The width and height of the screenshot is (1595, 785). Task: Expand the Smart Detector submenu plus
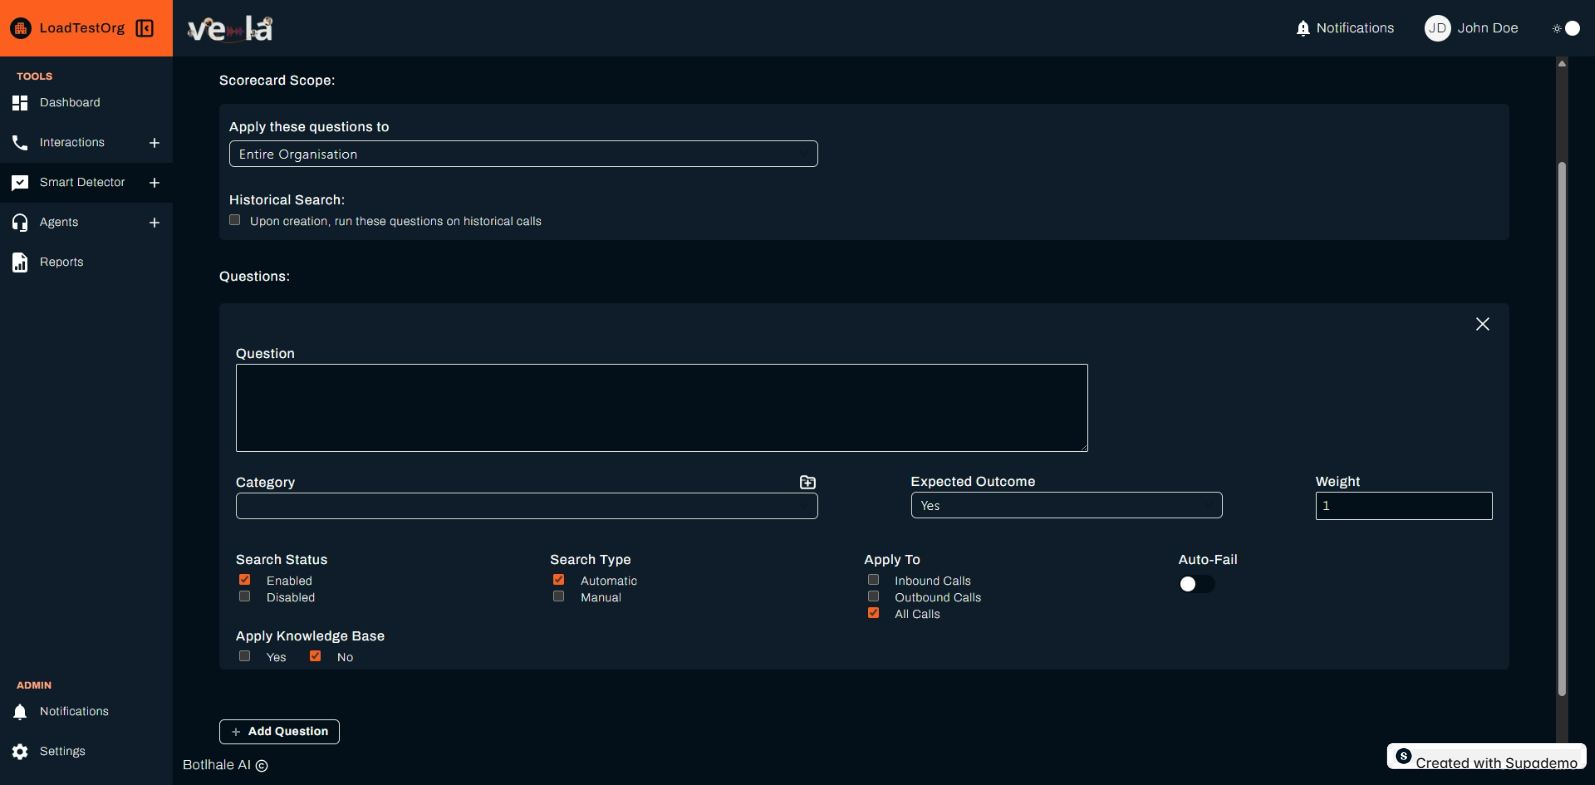tap(154, 183)
